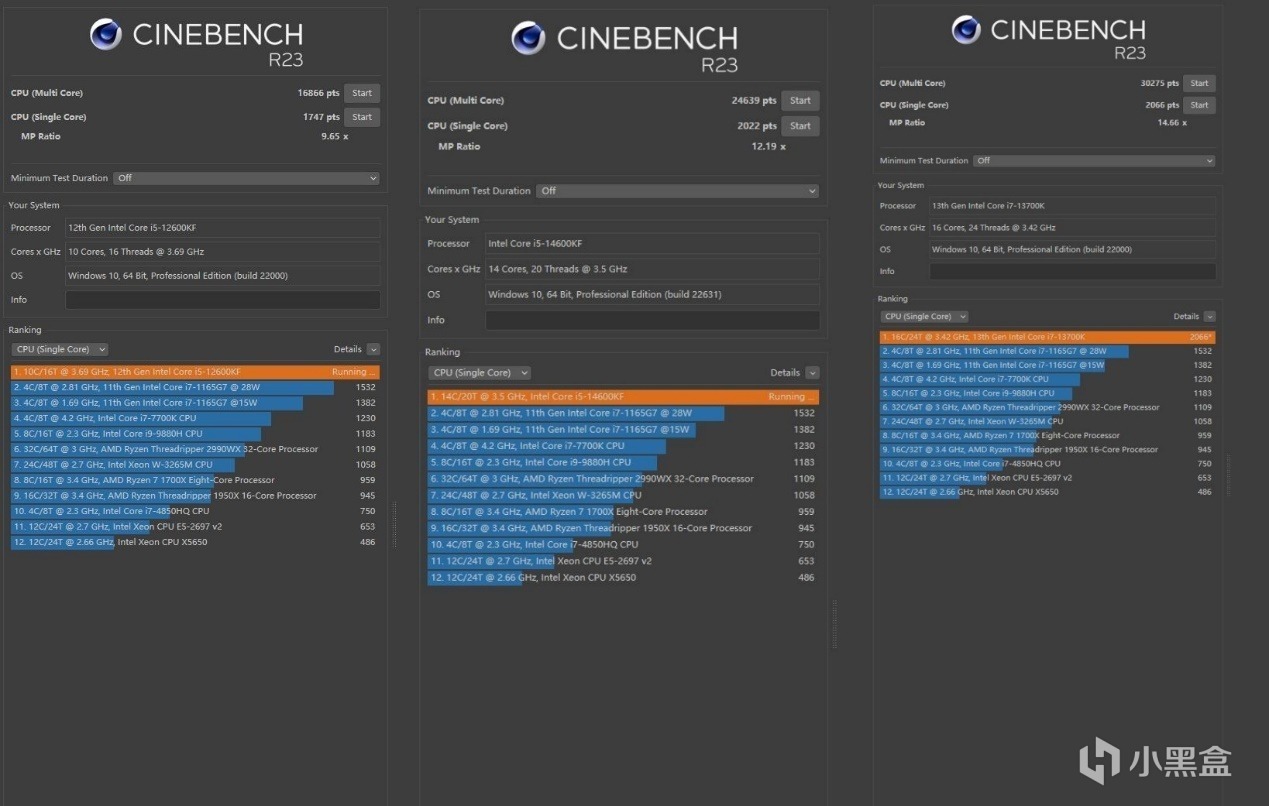Open Minimum Test Duration dropdown in 14600KF window

click(678, 191)
